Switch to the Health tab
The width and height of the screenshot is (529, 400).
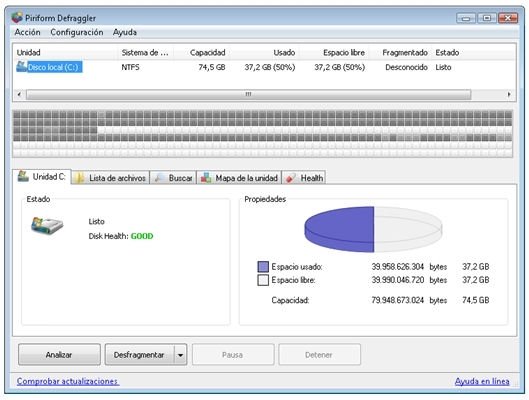304,178
